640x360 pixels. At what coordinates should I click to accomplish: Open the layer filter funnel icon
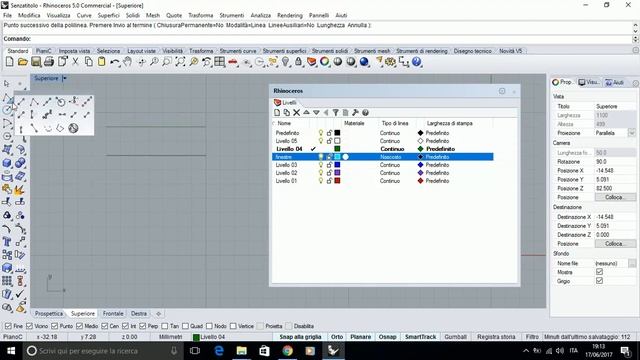pos(336,113)
